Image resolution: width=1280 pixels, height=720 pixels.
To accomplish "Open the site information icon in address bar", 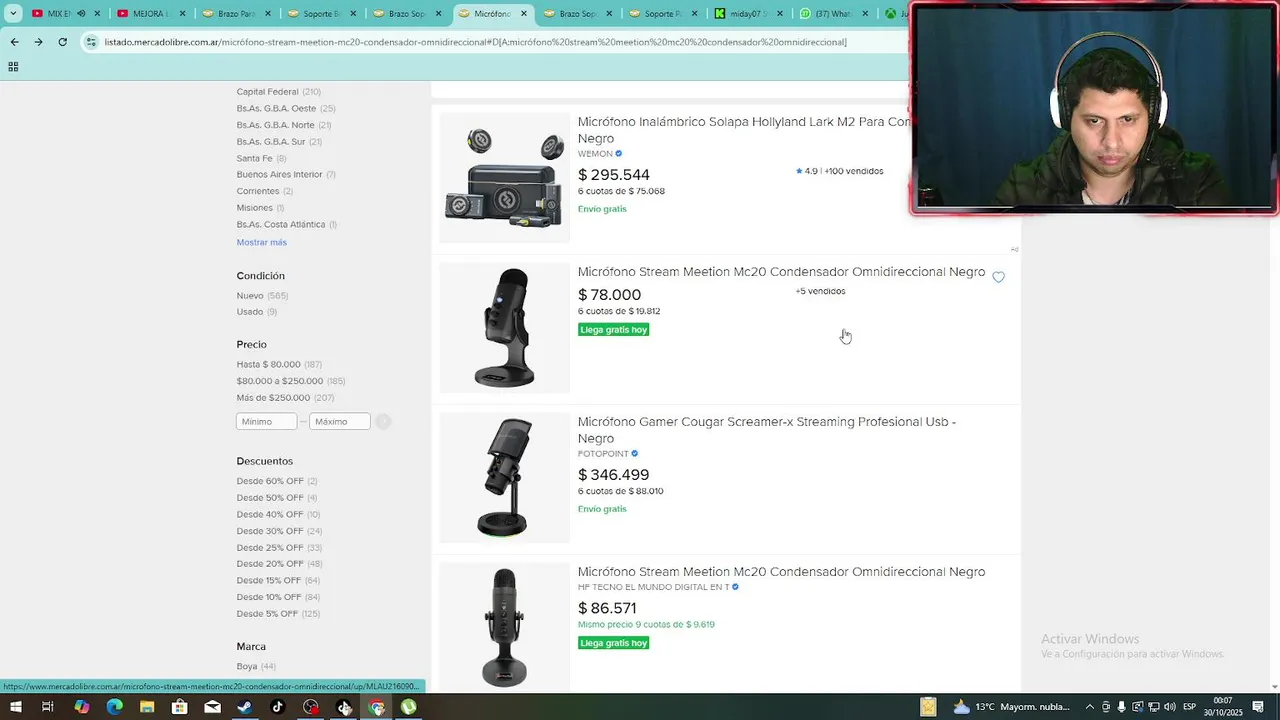I will 91,42.
